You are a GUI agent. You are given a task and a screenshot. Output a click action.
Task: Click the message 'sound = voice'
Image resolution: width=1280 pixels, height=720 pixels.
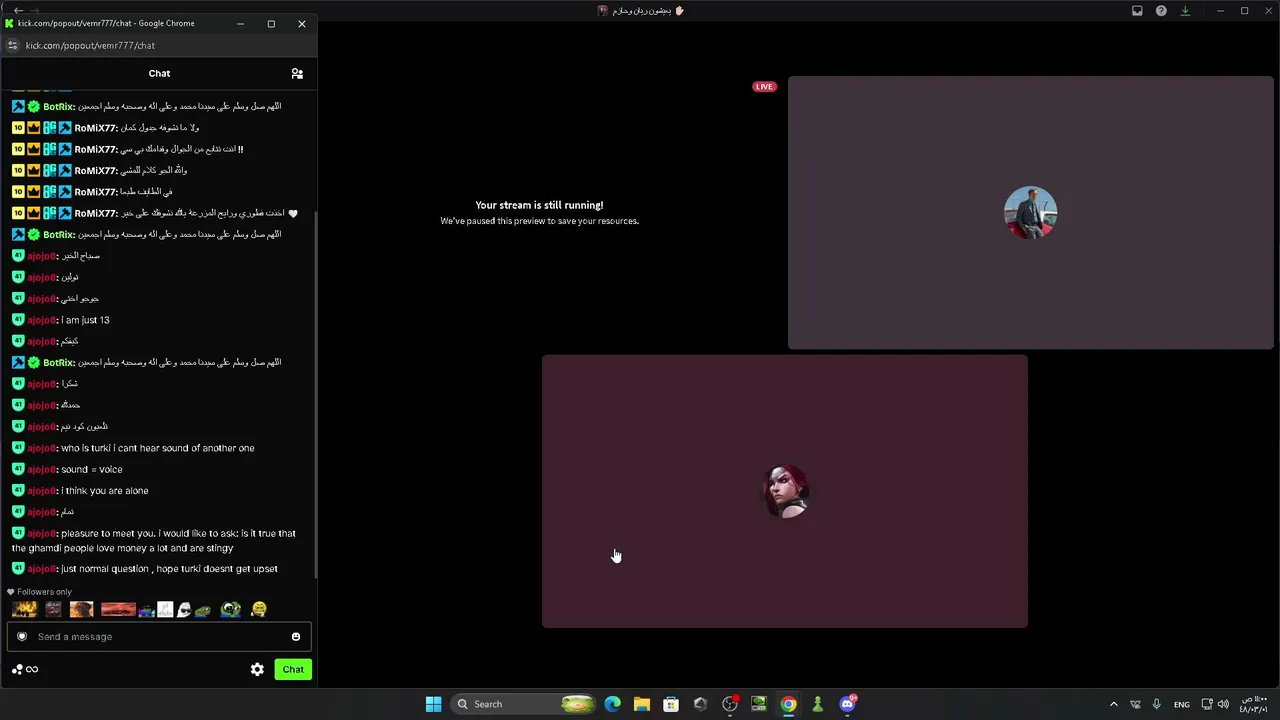click(92, 469)
